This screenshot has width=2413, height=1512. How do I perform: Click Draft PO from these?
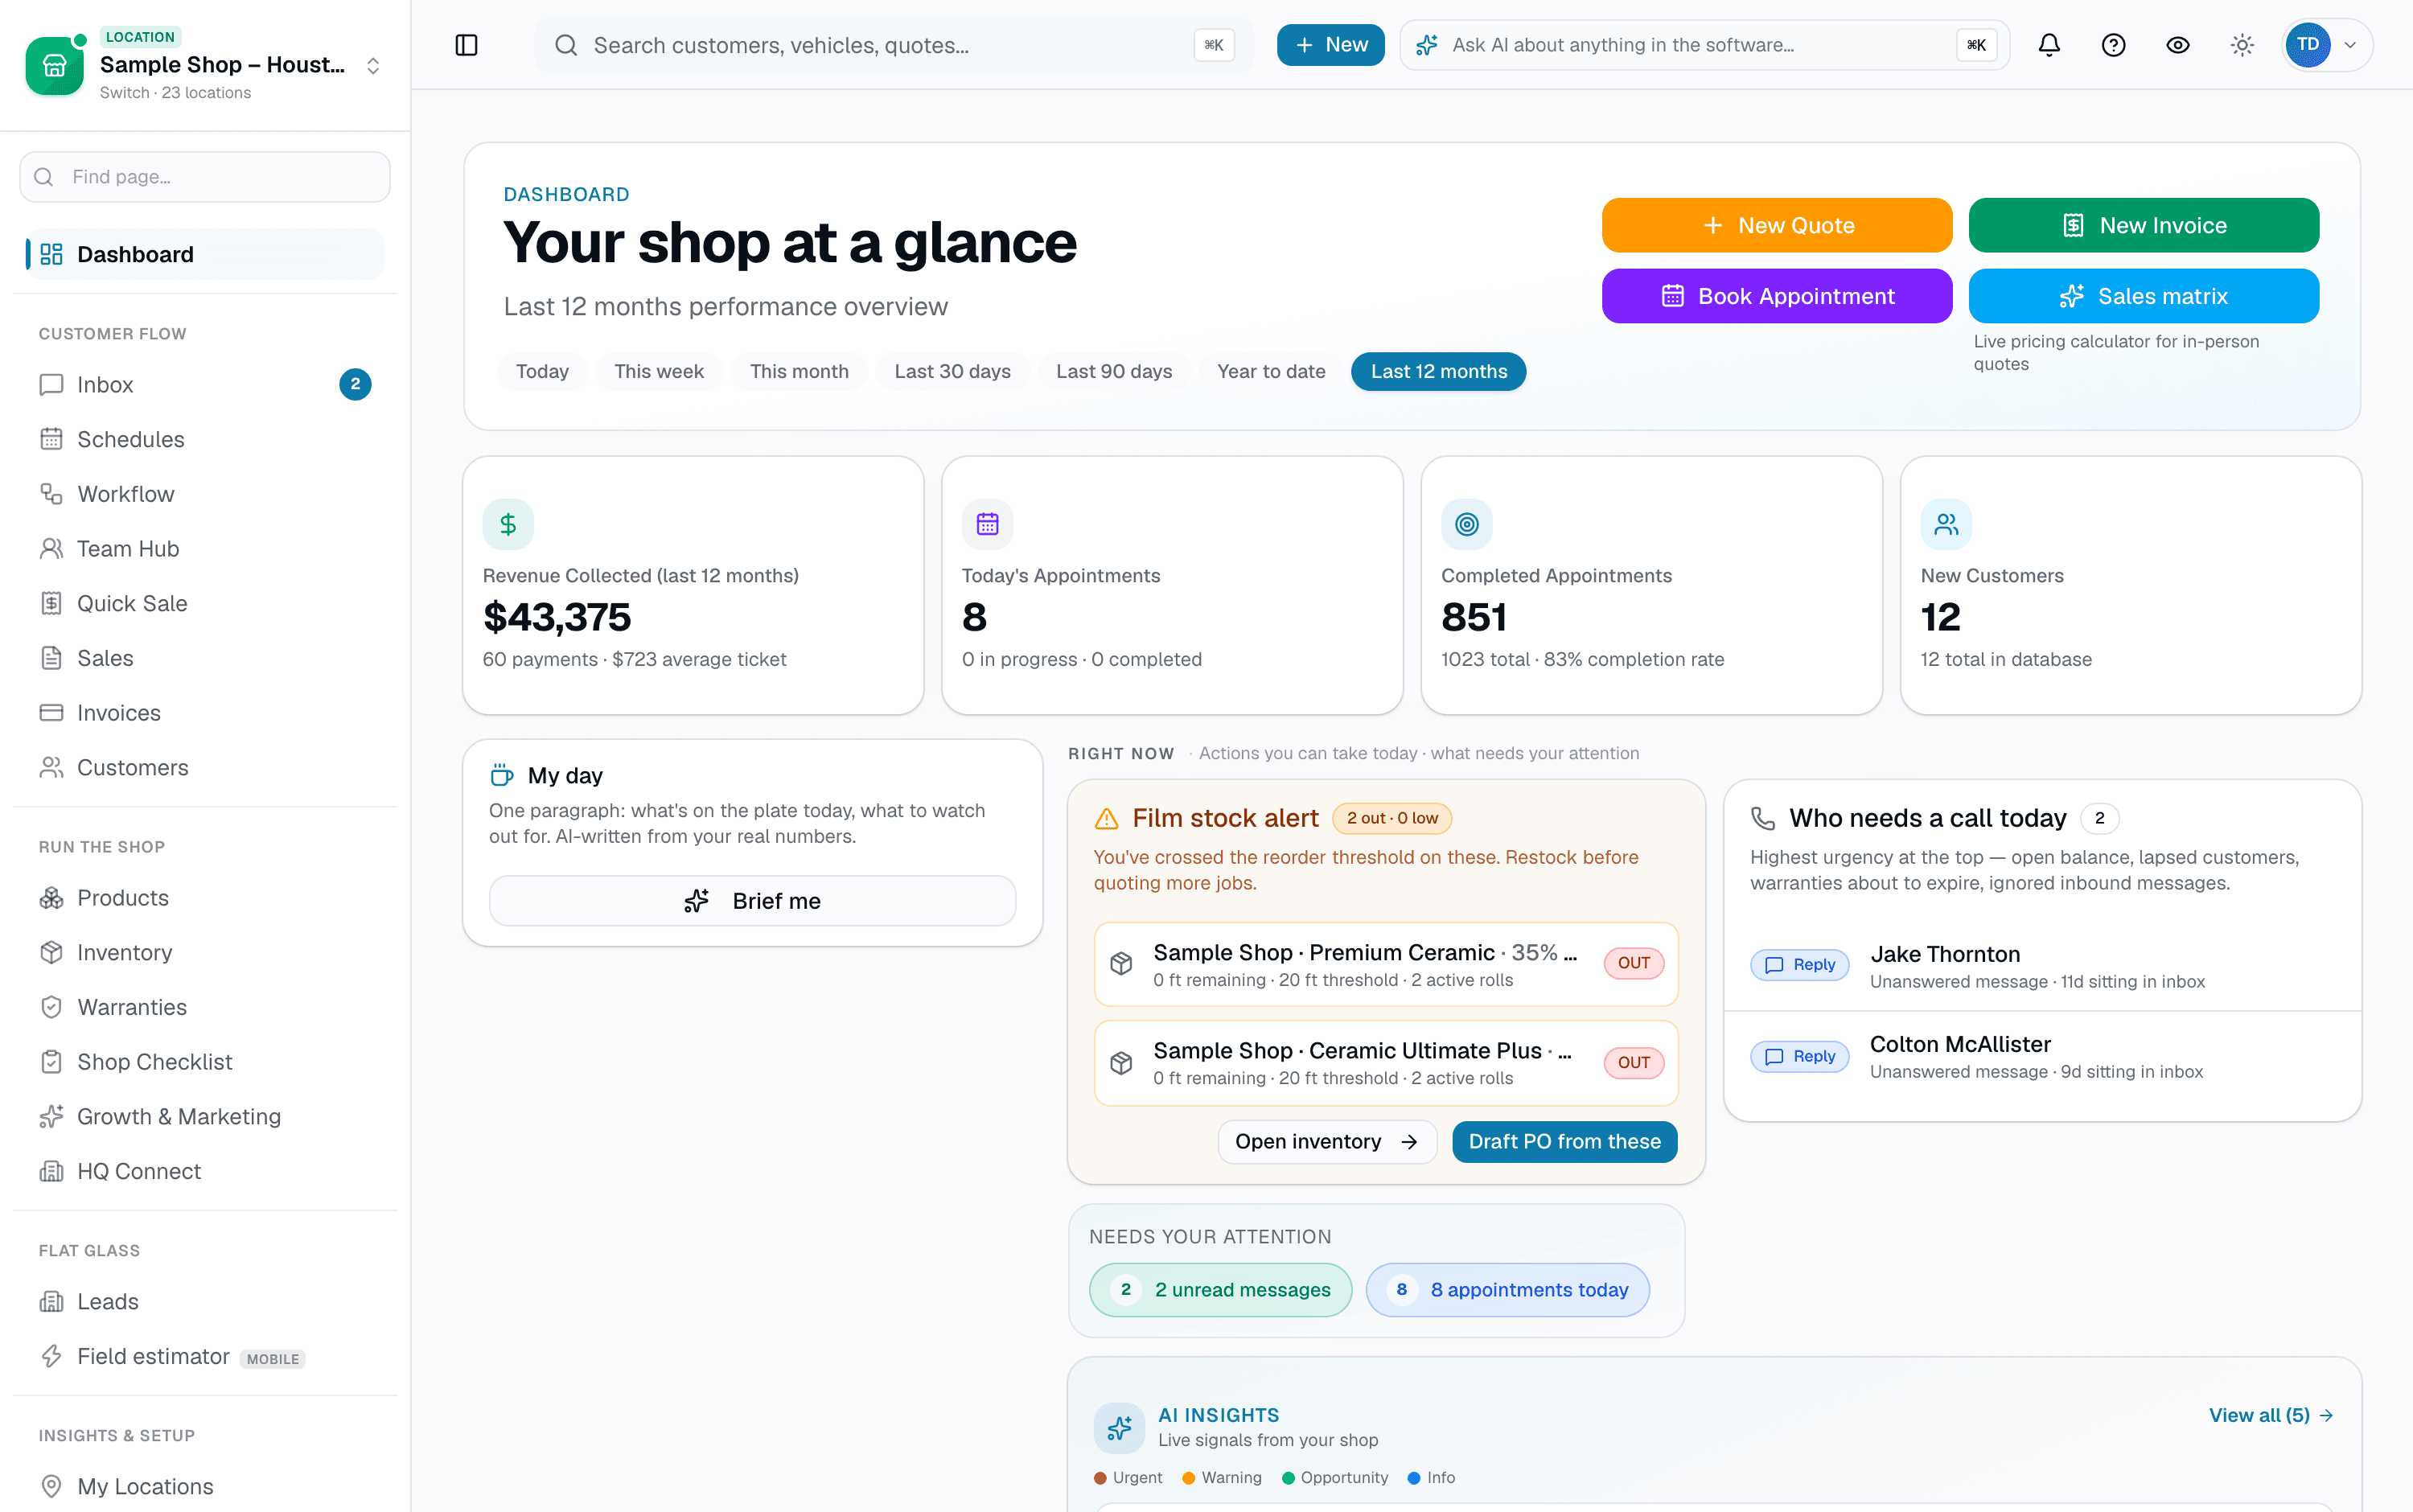(1564, 1142)
